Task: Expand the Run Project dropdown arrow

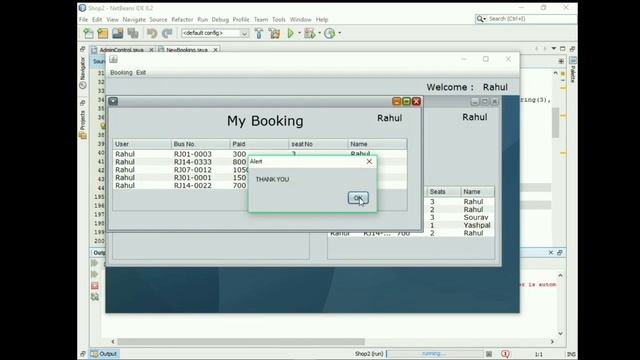Action: 299,33
